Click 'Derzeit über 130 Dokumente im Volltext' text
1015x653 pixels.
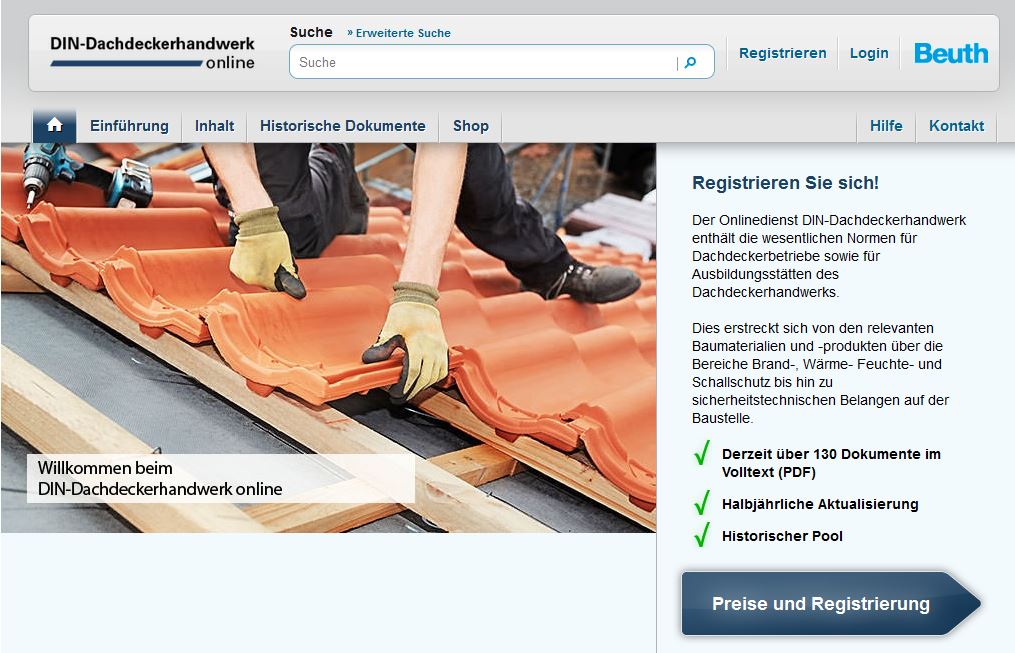point(831,463)
